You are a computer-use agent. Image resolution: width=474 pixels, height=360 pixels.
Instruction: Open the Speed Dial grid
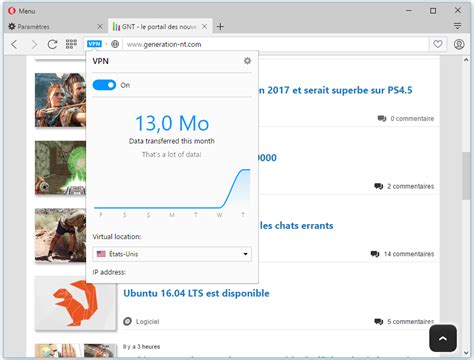coord(71,44)
